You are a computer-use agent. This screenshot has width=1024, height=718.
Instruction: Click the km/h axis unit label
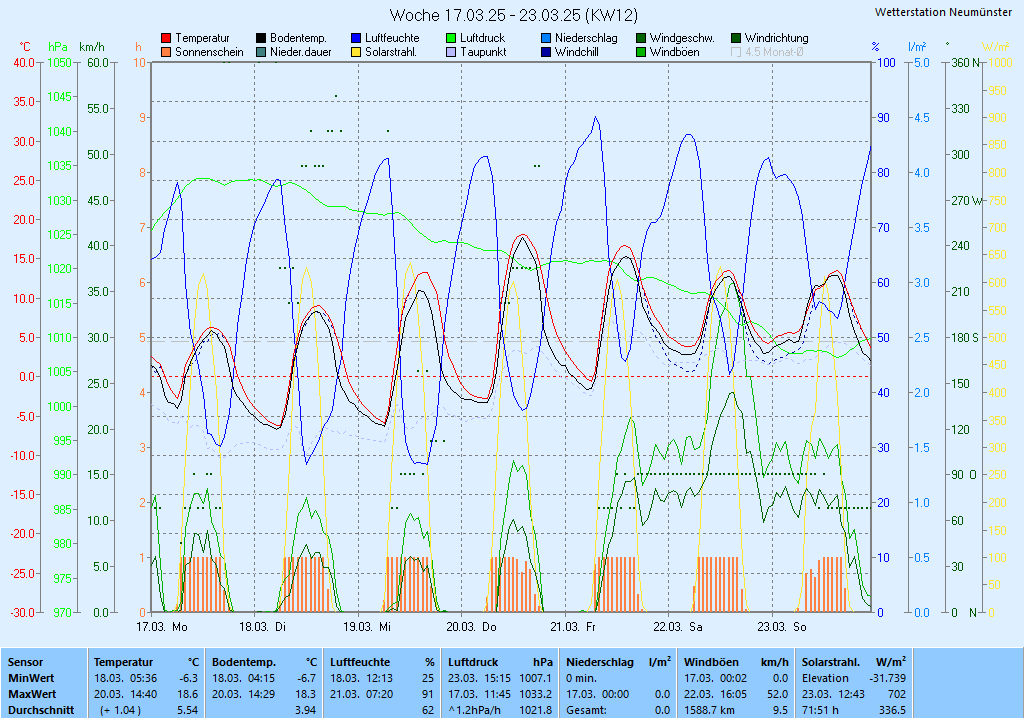coord(91,47)
